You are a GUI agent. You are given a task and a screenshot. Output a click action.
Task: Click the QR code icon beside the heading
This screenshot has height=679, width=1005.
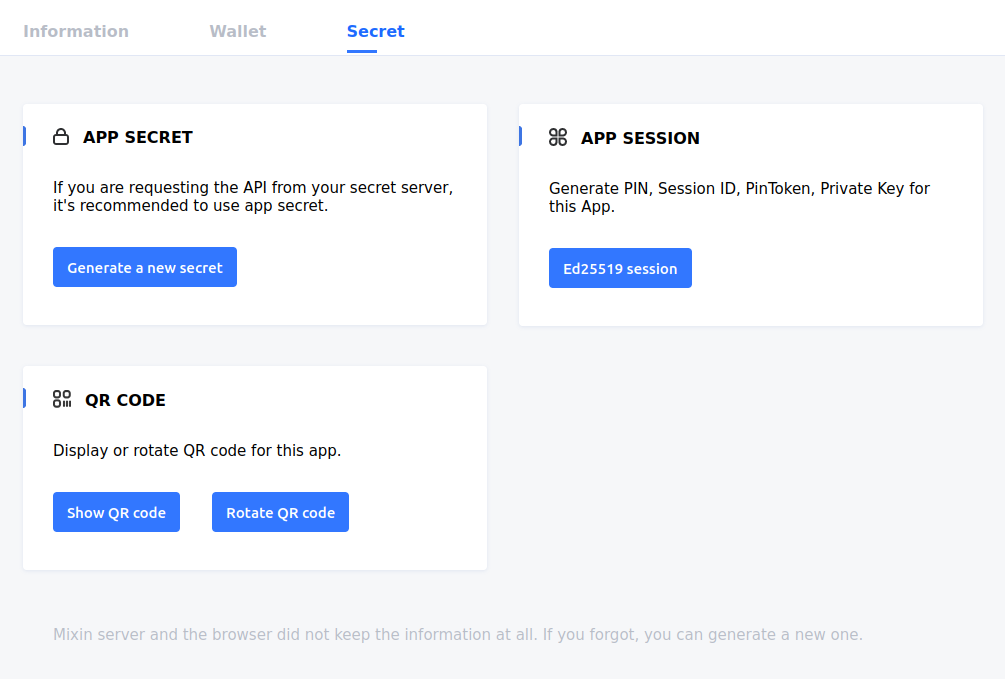[x=62, y=399]
